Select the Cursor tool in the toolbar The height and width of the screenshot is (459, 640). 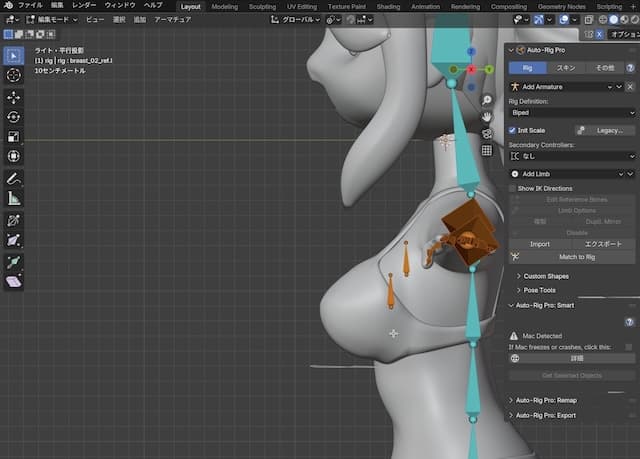[14, 75]
